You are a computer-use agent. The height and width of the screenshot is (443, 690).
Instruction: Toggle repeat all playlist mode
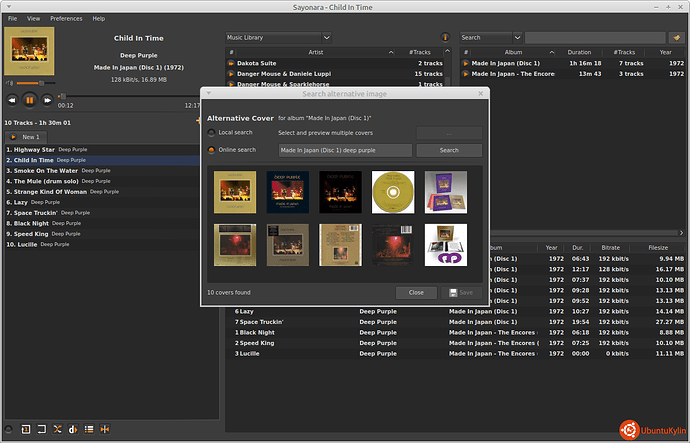click(x=42, y=429)
